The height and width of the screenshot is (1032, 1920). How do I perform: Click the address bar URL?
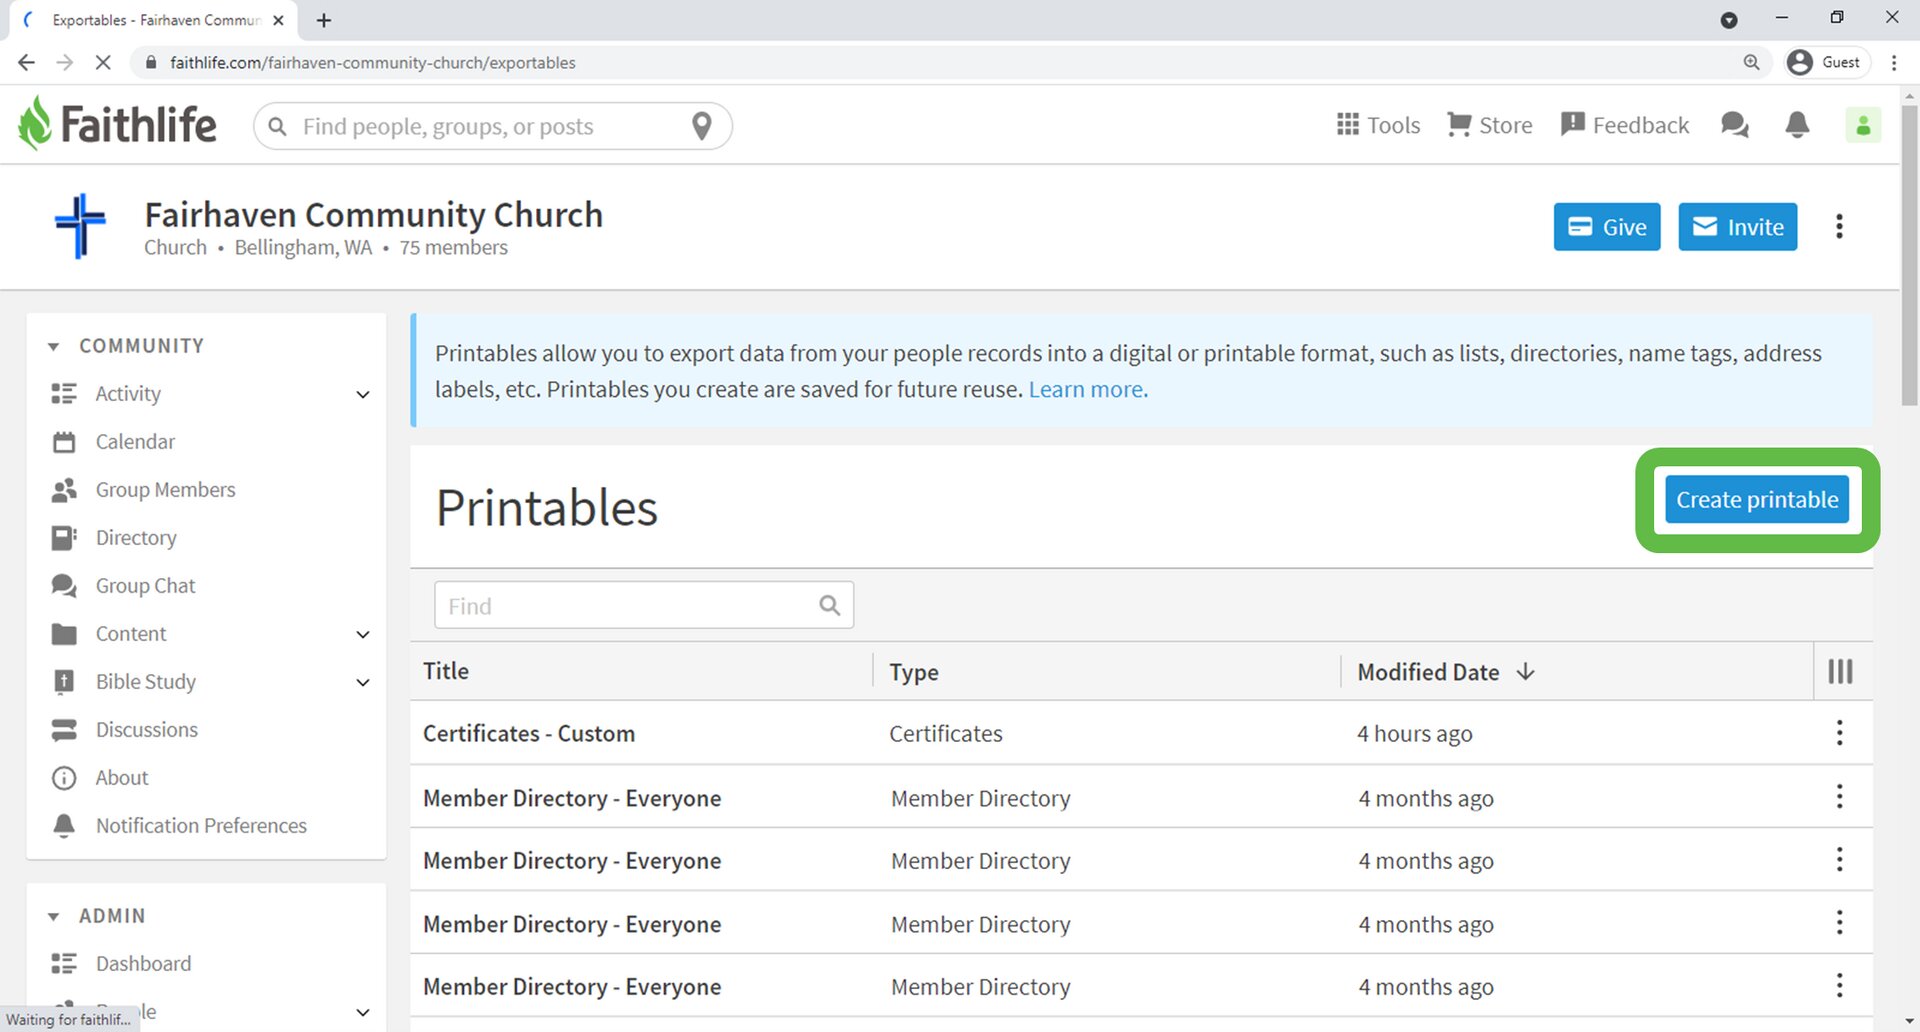(373, 62)
